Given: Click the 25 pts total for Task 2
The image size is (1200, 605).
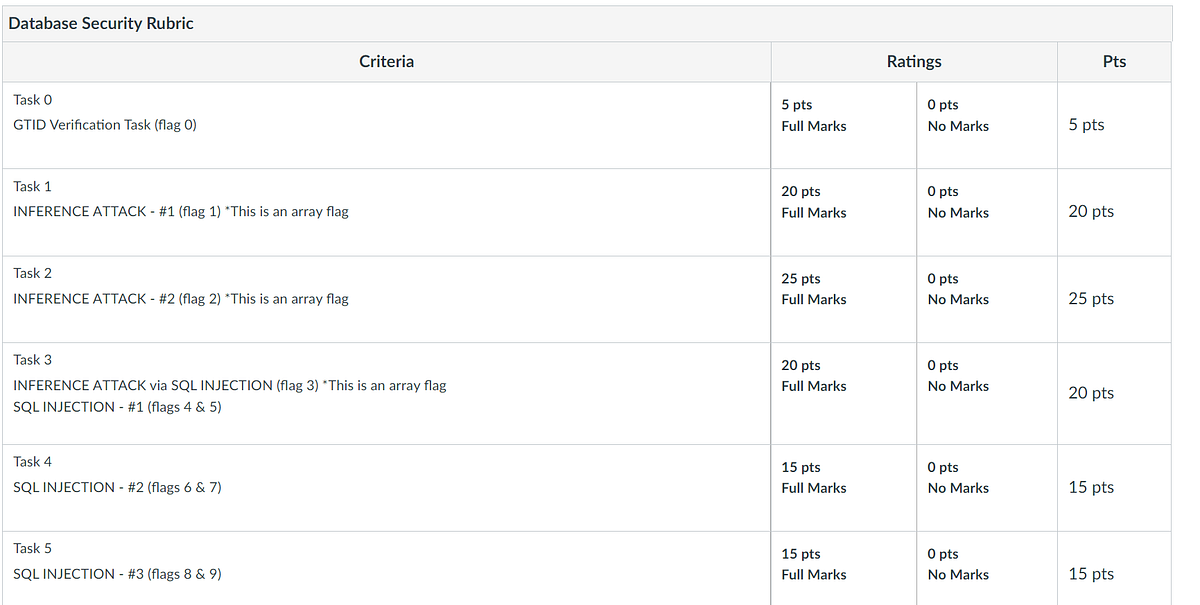Looking at the screenshot, I should (x=1091, y=299).
